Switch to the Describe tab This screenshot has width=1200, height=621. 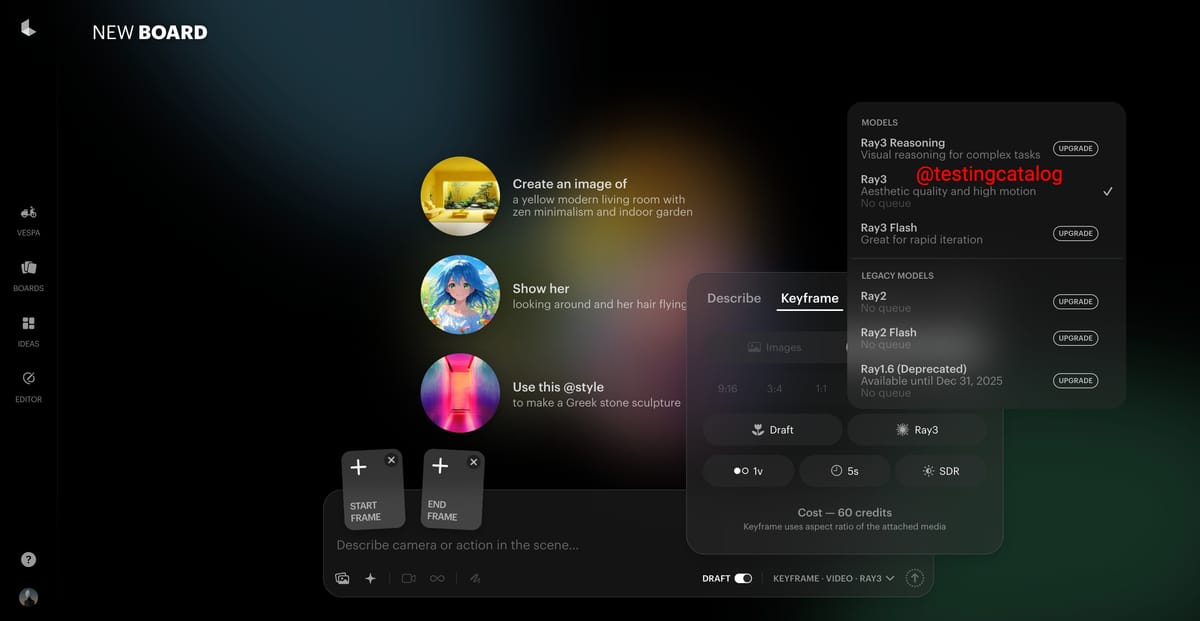pos(733,298)
